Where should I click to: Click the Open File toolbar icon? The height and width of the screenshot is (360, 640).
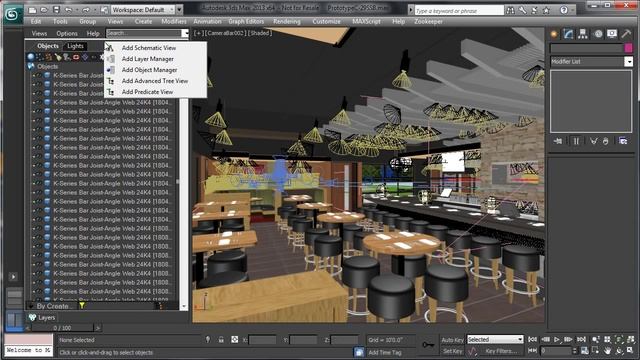click(x=44, y=10)
